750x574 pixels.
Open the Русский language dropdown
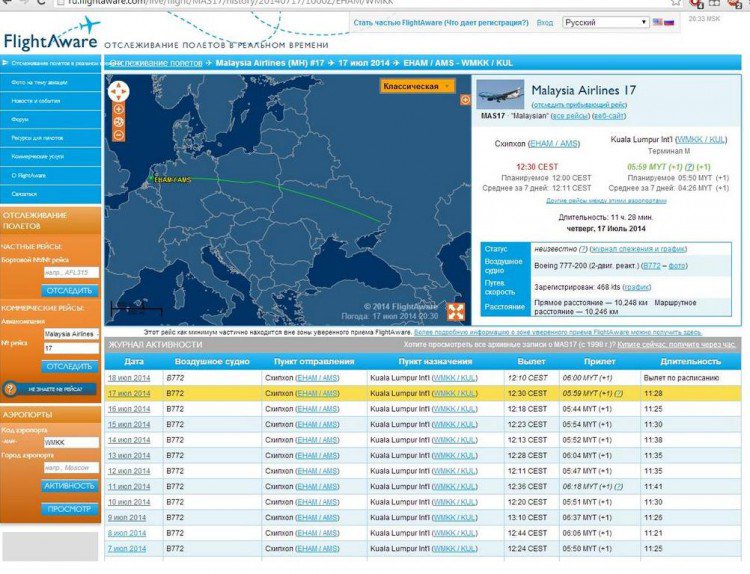coord(604,21)
